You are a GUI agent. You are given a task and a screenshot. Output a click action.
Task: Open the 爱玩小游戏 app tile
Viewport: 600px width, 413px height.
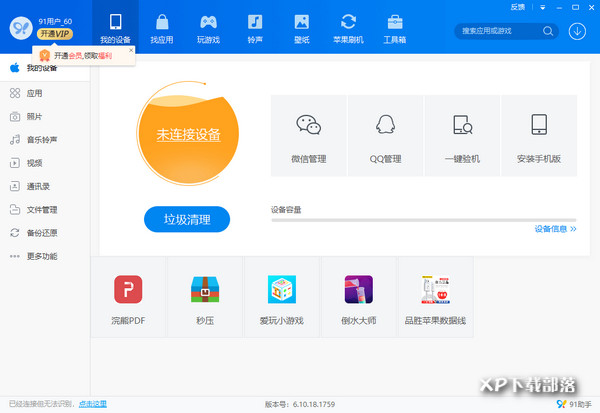click(282, 297)
